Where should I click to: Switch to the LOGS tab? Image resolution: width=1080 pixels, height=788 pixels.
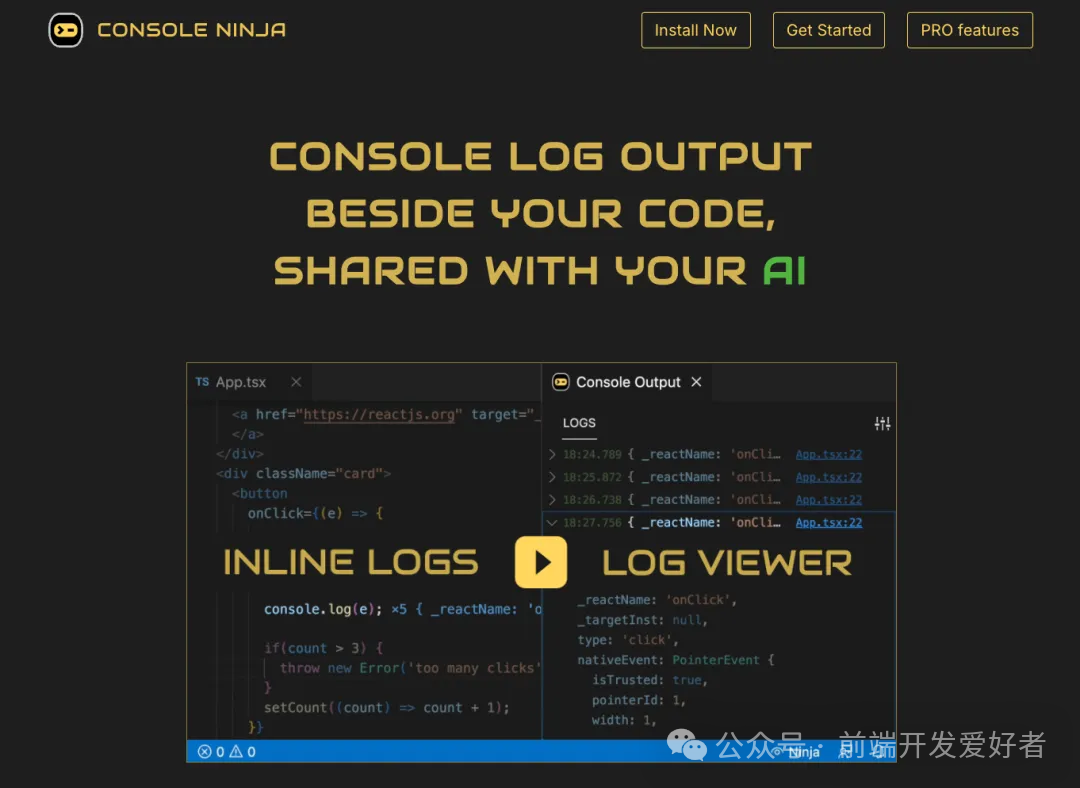tap(579, 423)
